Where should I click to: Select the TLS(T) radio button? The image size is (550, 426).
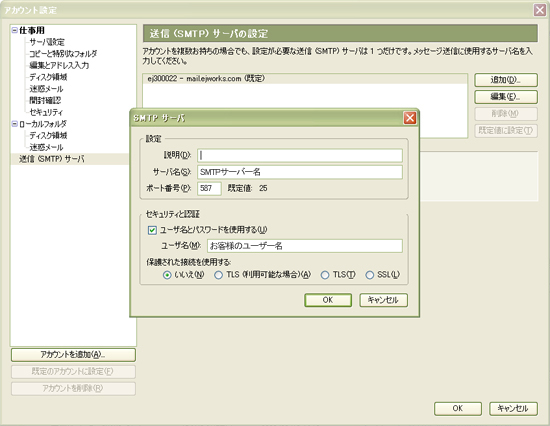(x=325, y=275)
